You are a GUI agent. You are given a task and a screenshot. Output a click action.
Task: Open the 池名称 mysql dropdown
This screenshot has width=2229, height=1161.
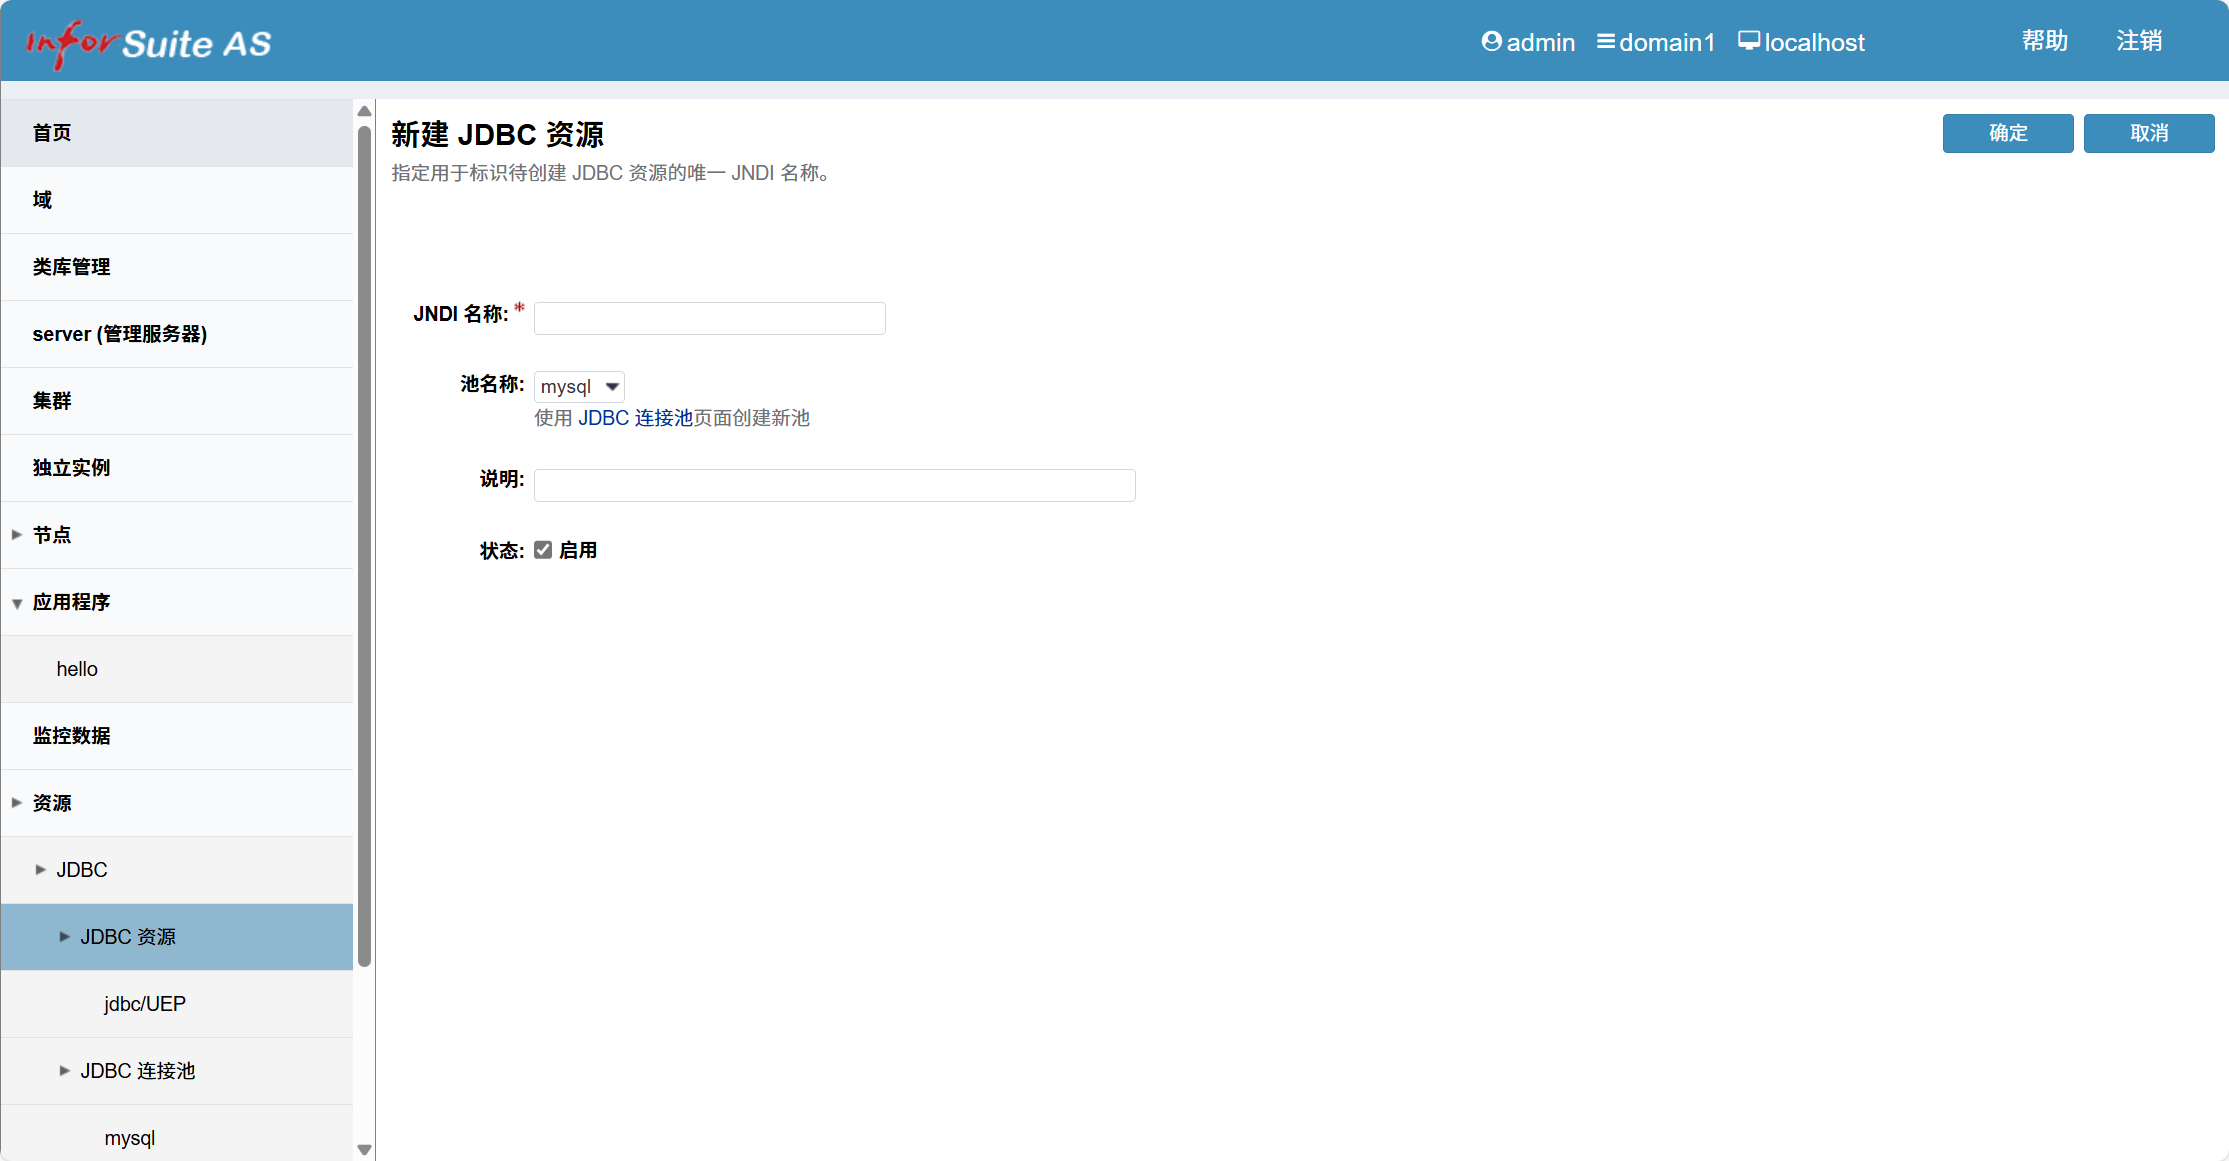click(x=579, y=387)
